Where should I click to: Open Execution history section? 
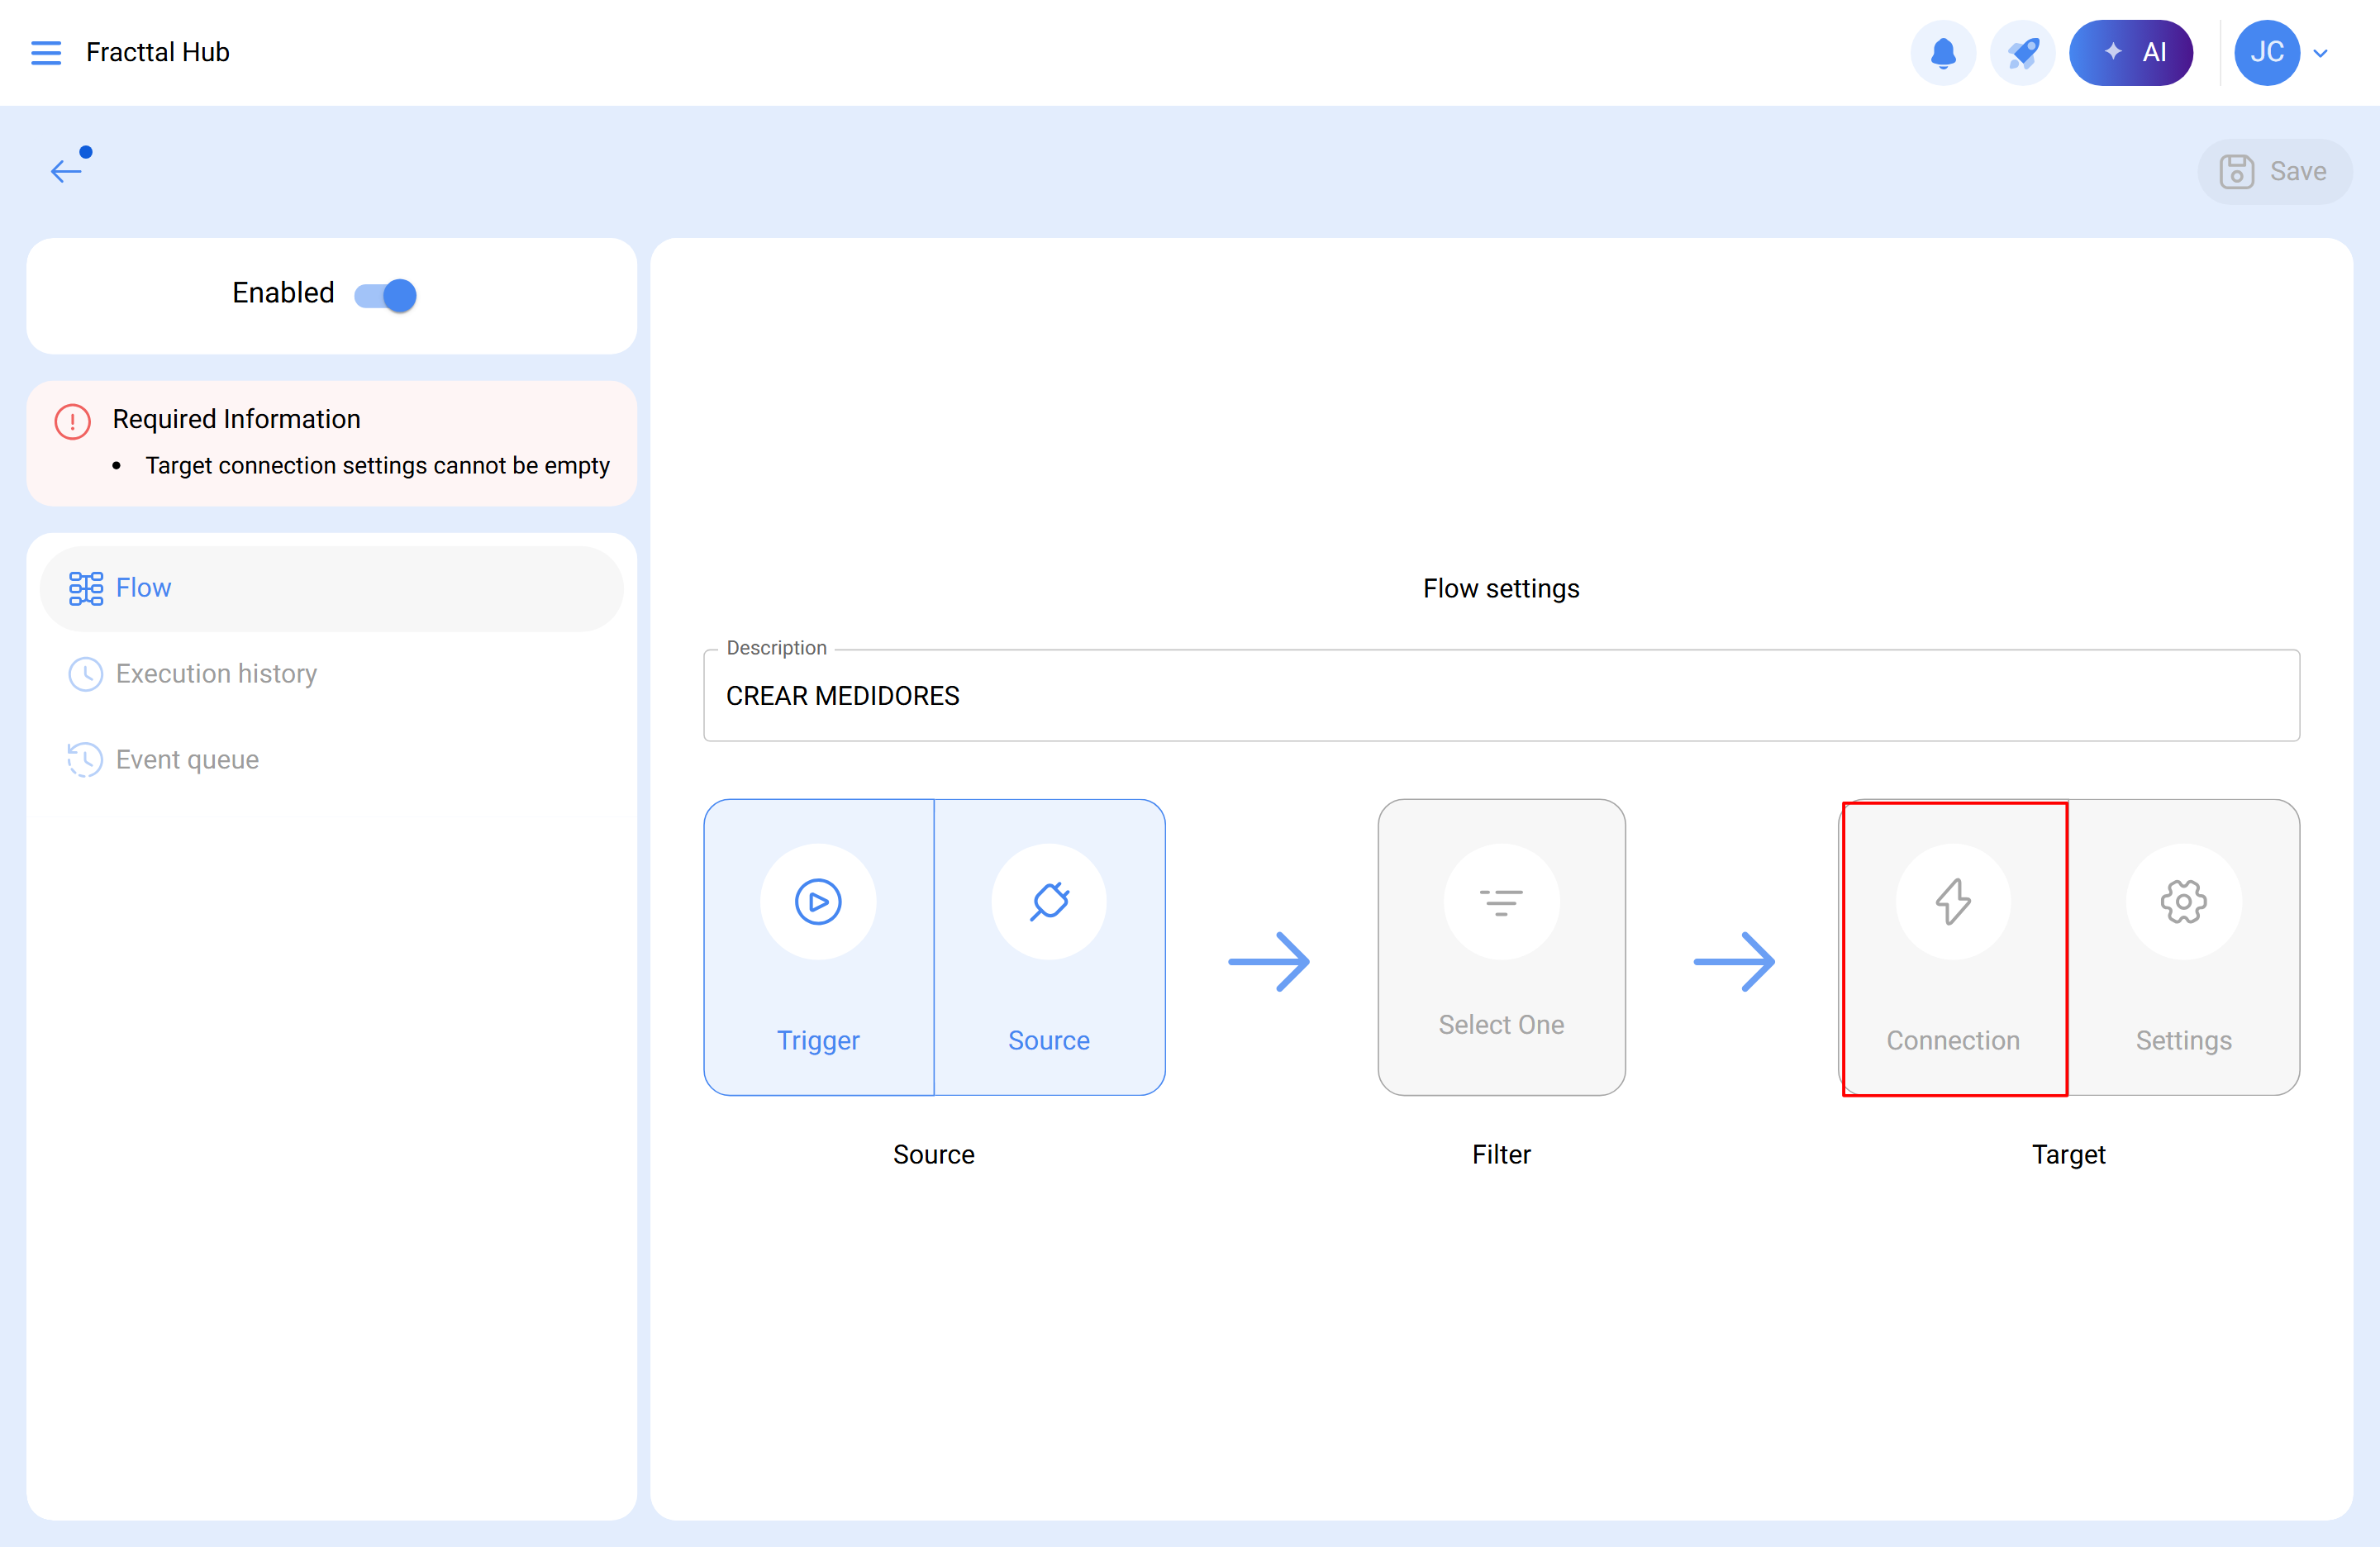point(216,674)
